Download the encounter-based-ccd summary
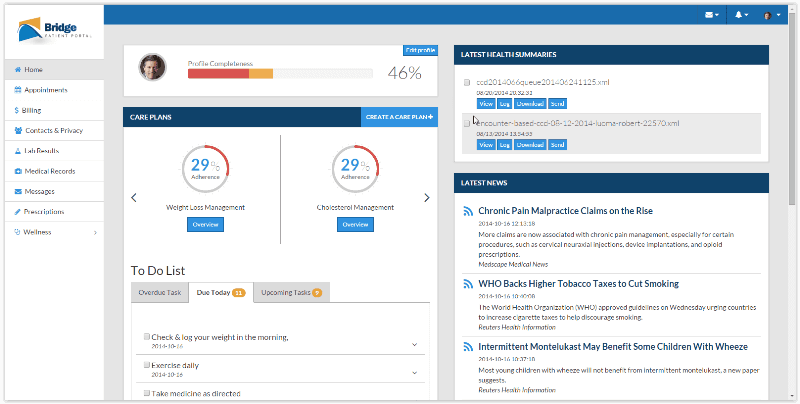The height and width of the screenshot is (404, 800). click(x=530, y=145)
